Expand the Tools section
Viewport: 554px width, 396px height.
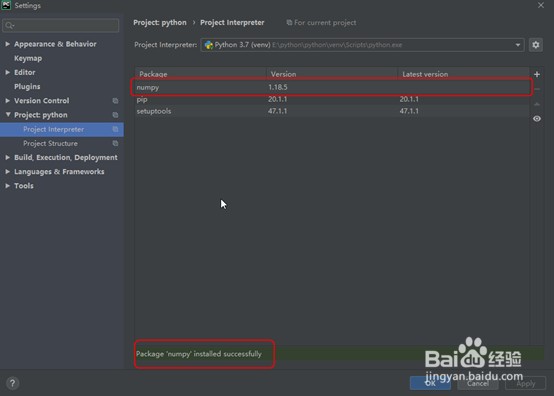pyautogui.click(x=7, y=186)
